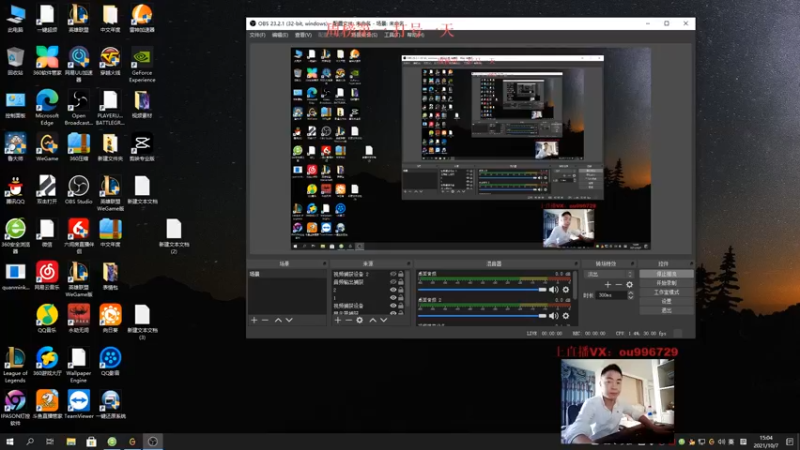Open the Wallpaper Engine desktop icon
The height and width of the screenshot is (450, 800).
(79, 365)
